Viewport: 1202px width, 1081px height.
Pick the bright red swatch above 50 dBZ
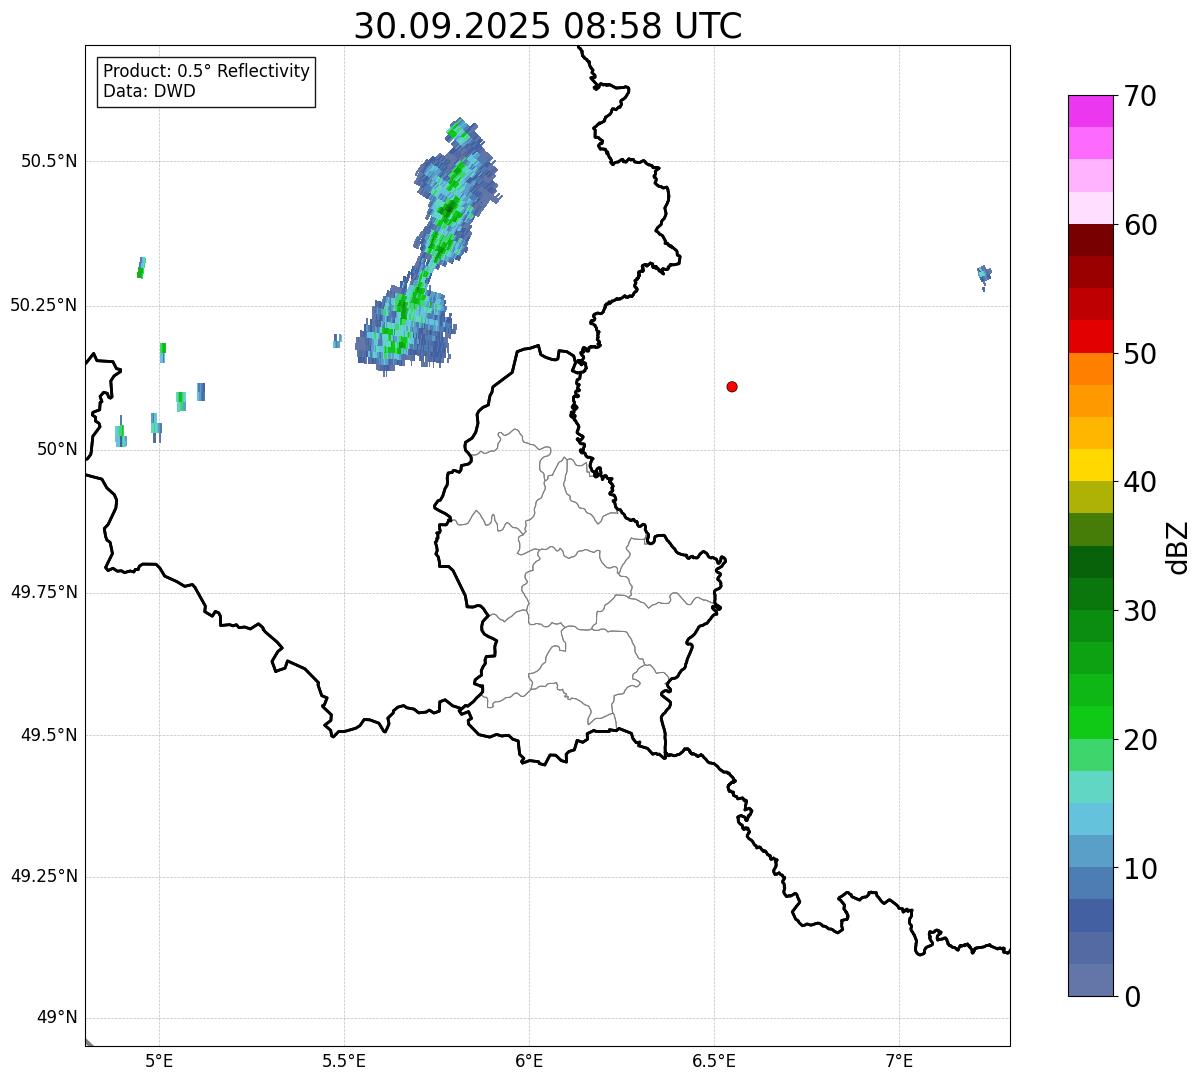pyautogui.click(x=1091, y=336)
